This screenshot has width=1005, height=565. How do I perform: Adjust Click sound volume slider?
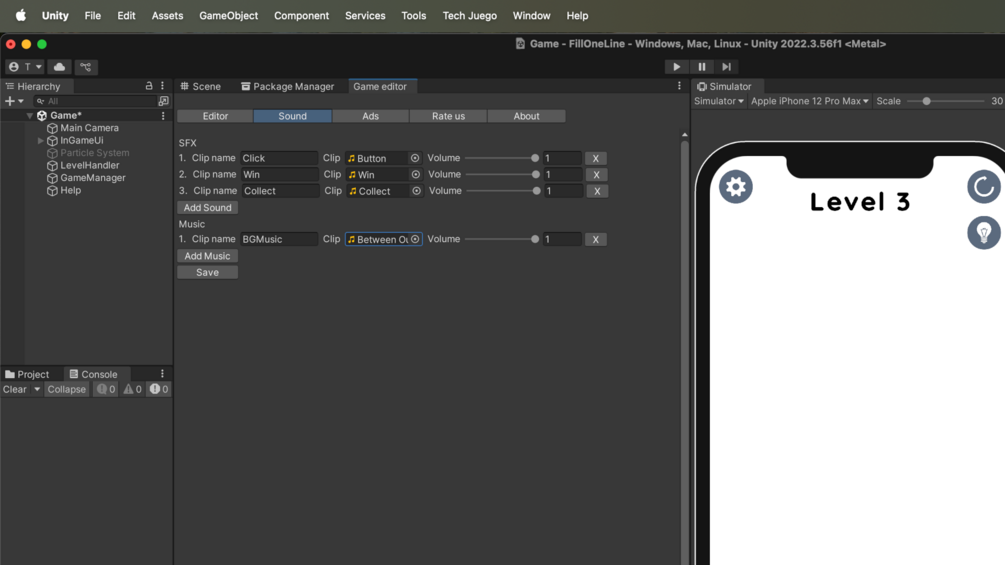tap(502, 158)
